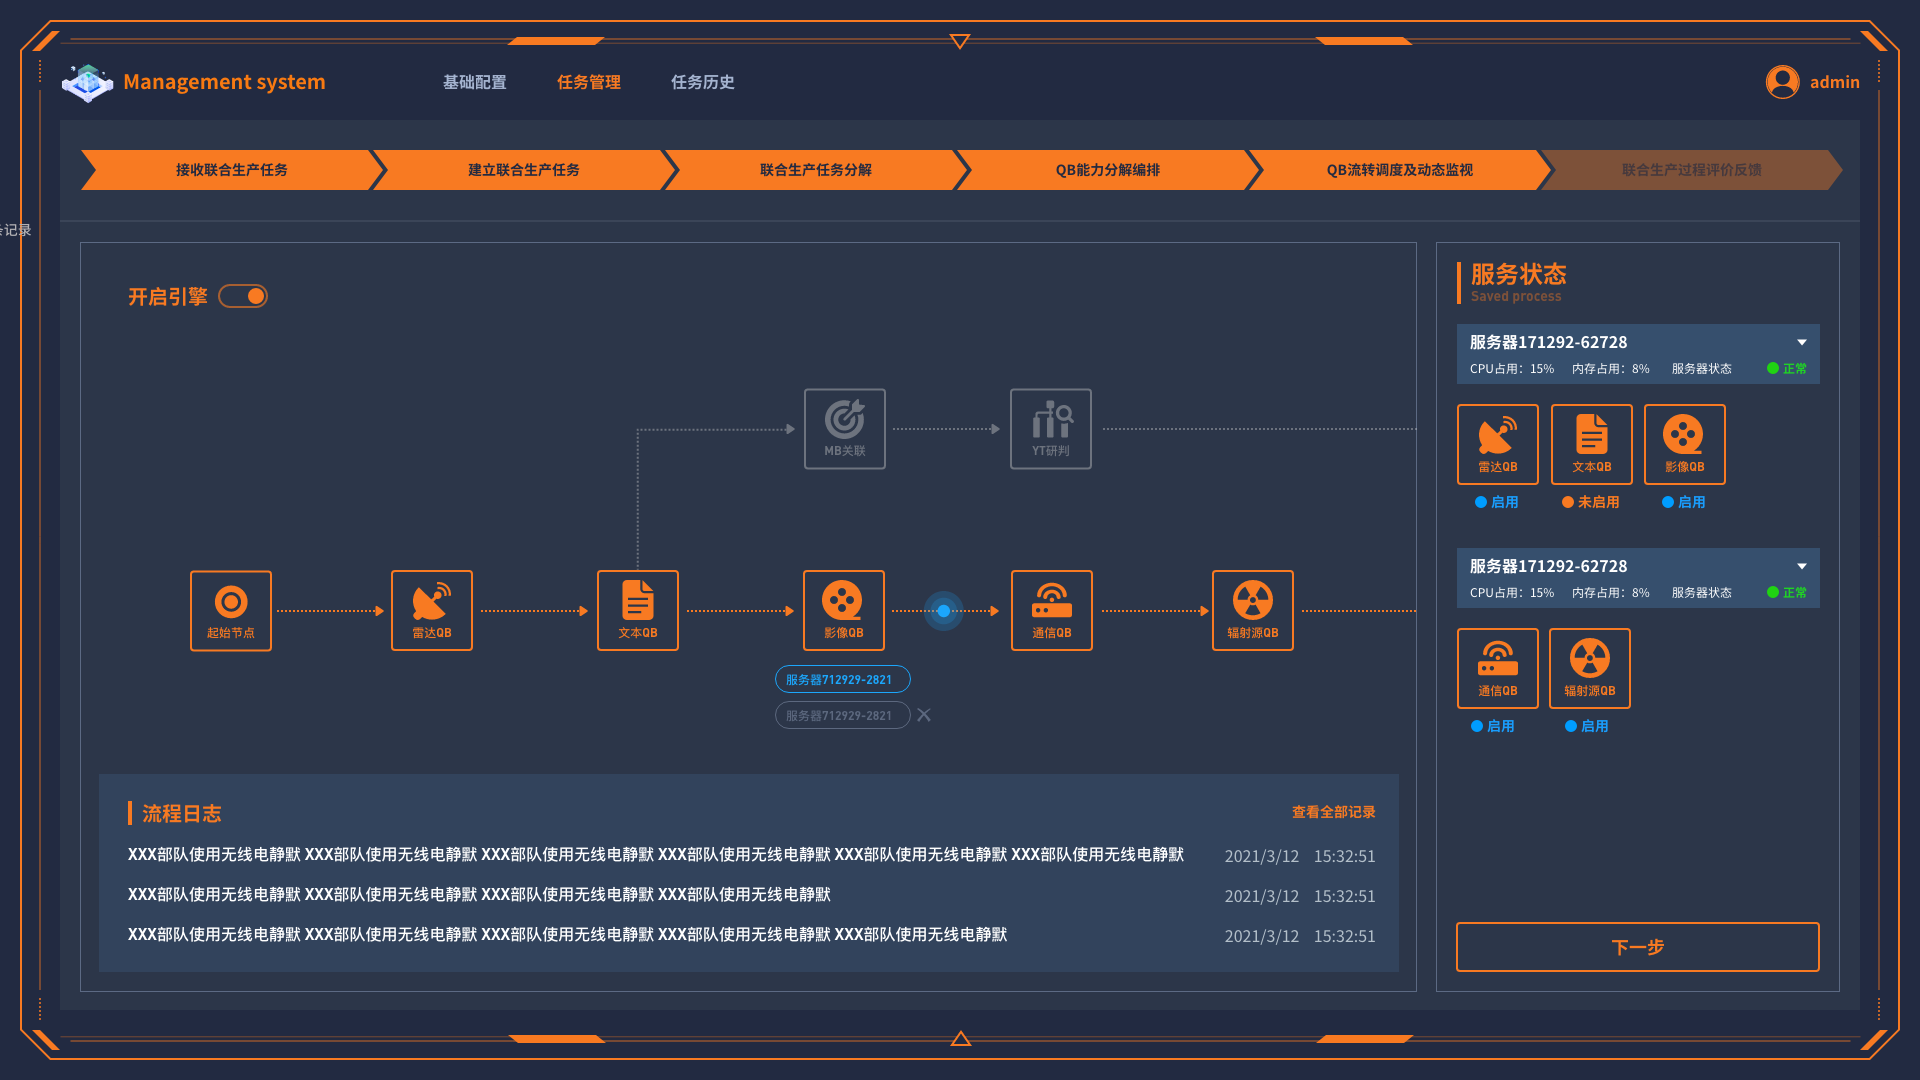
Task: Toggle 启用 status under 通信QB card
Action: 1493,726
